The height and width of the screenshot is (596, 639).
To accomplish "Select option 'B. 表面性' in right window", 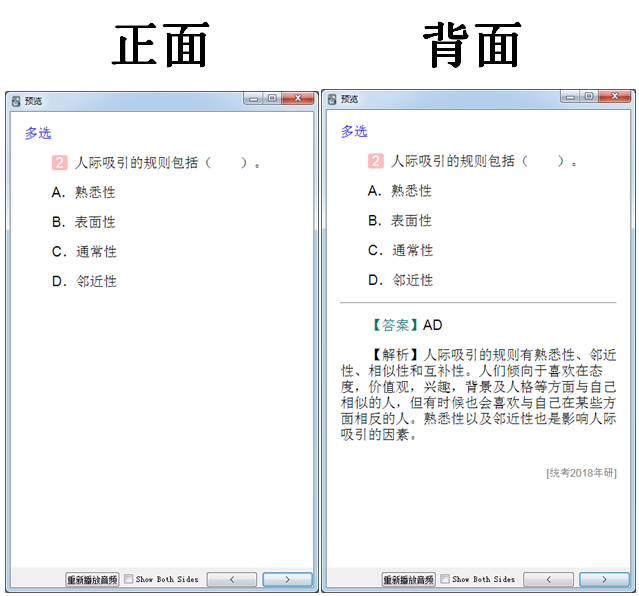I will coord(400,221).
